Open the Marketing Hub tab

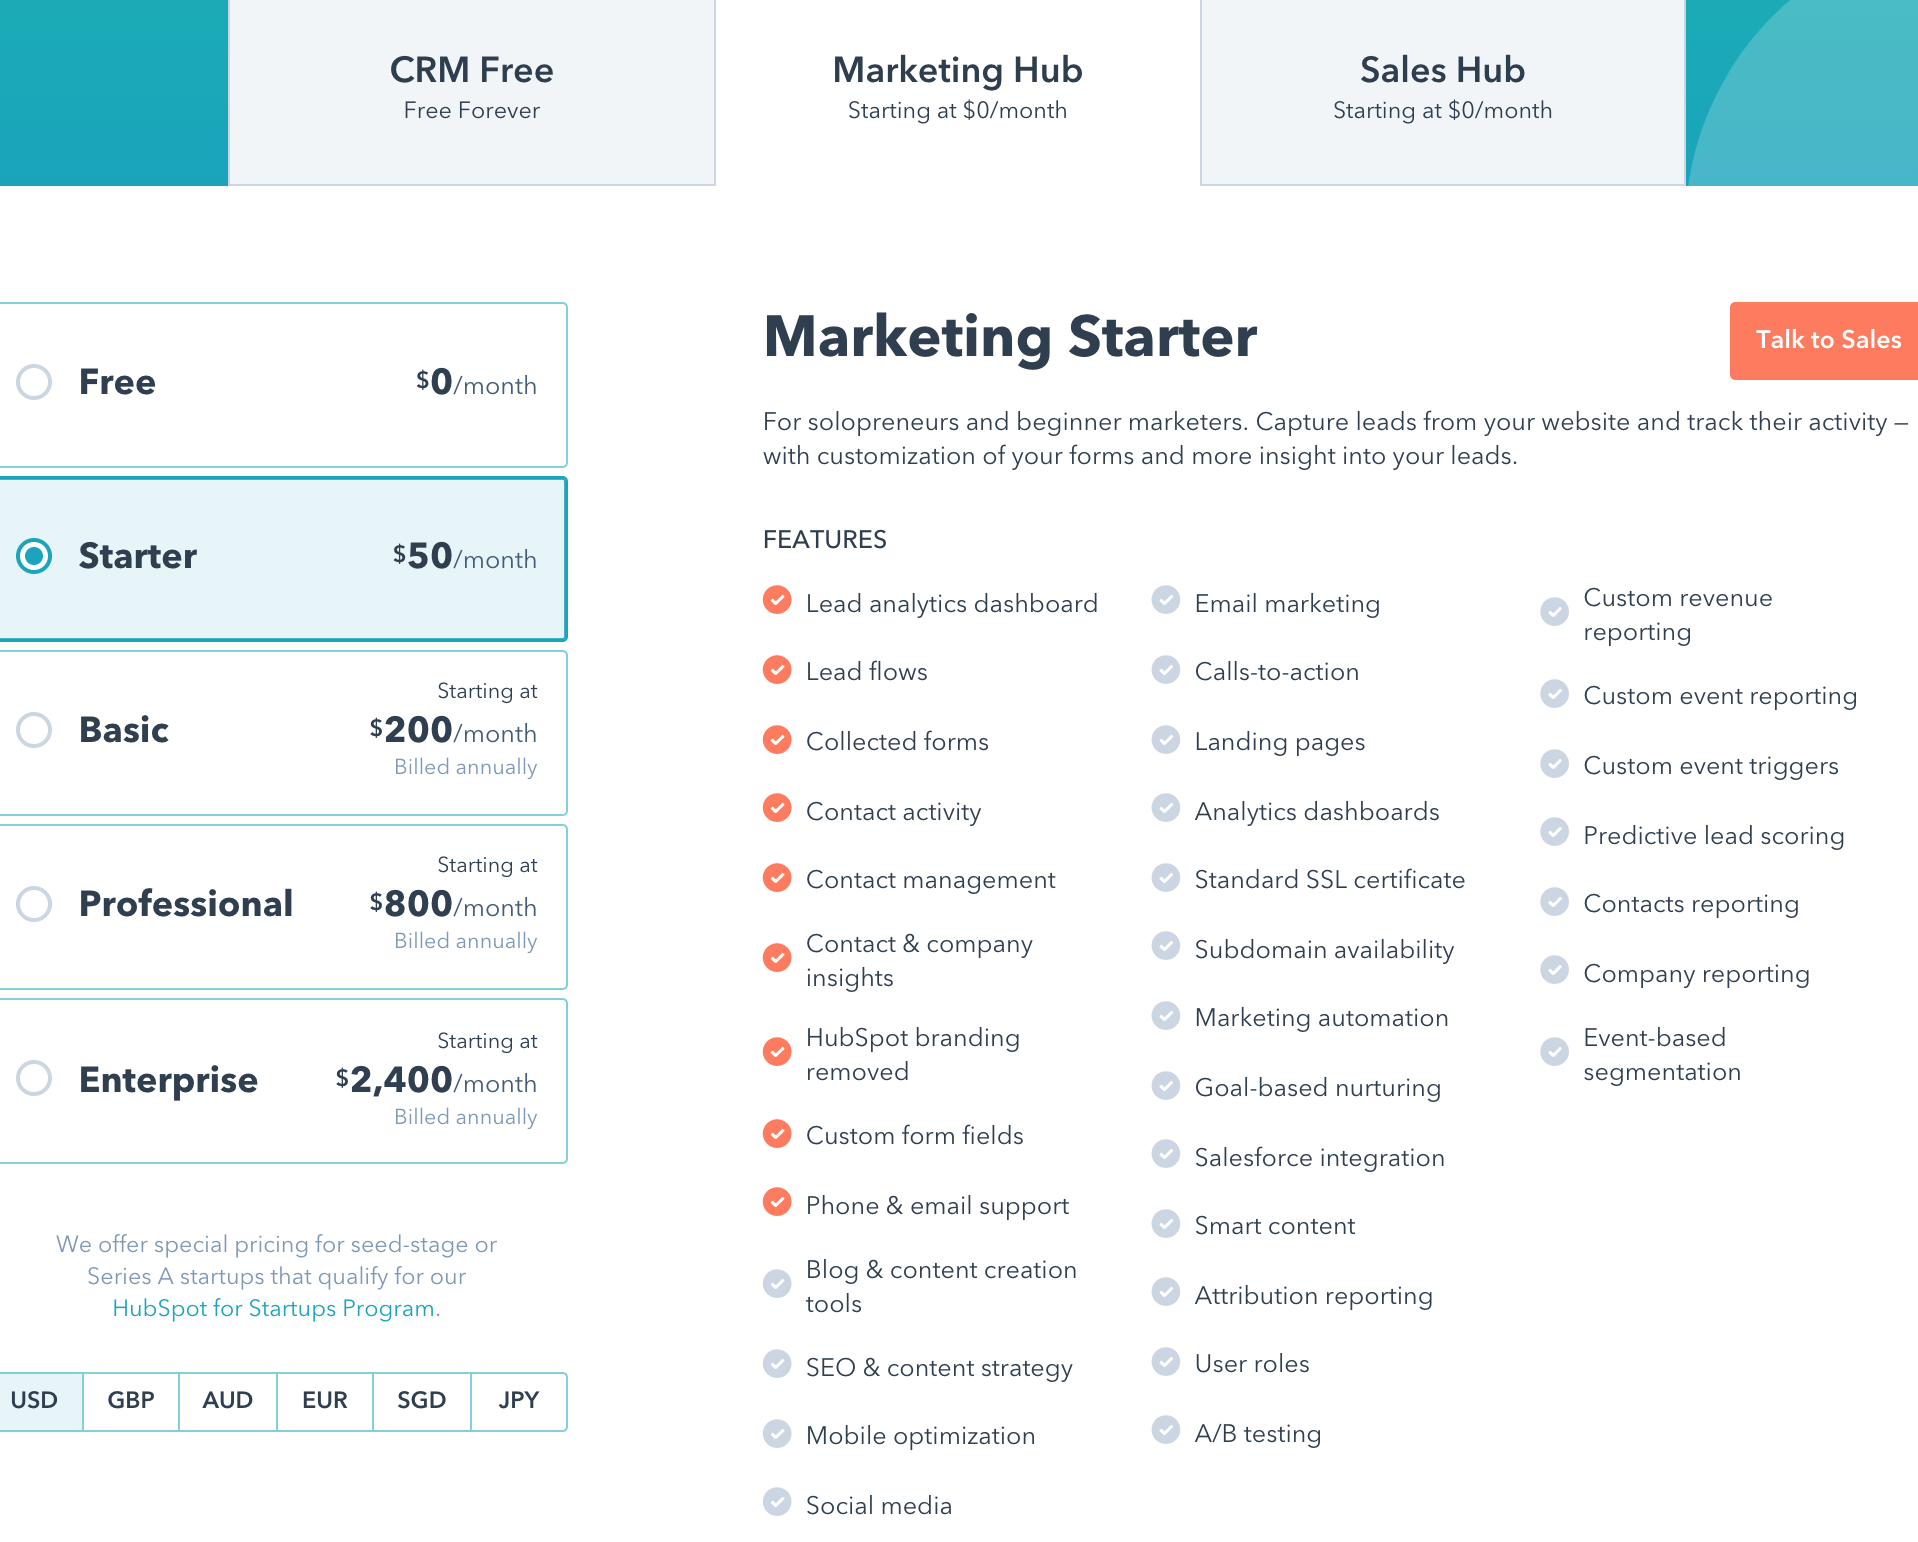tap(957, 88)
